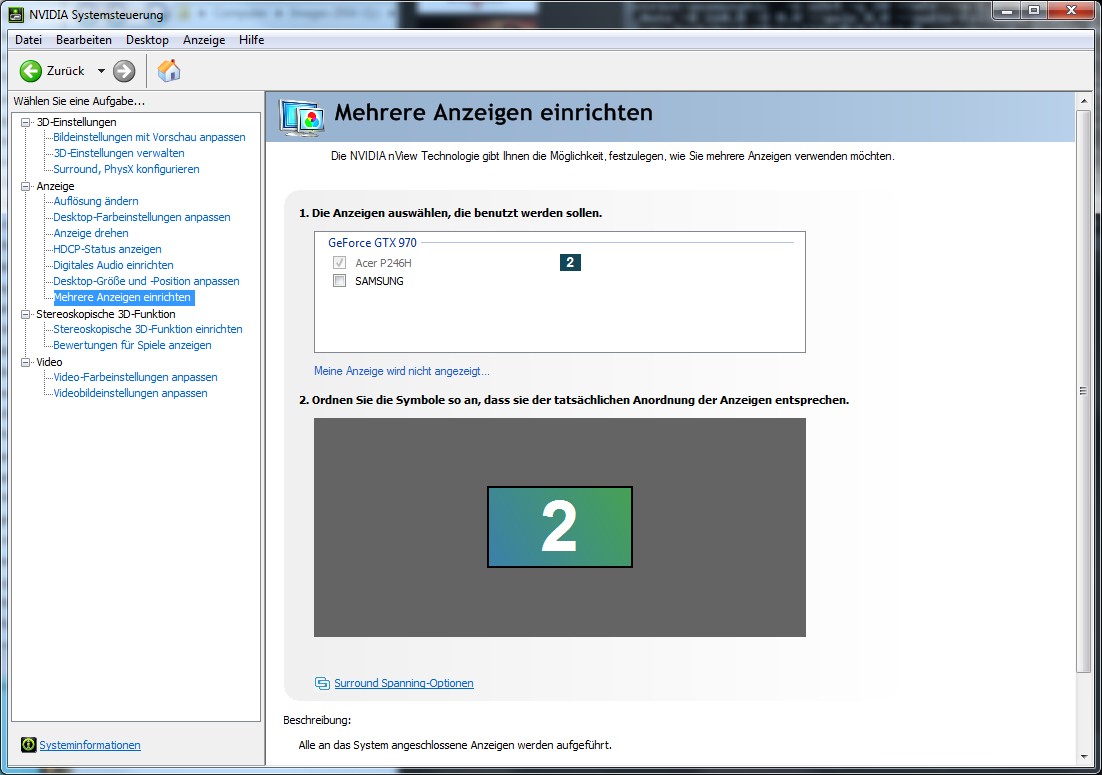
Task: Open Stereoskopische 3D-Funktion einrichten
Action: (x=148, y=329)
